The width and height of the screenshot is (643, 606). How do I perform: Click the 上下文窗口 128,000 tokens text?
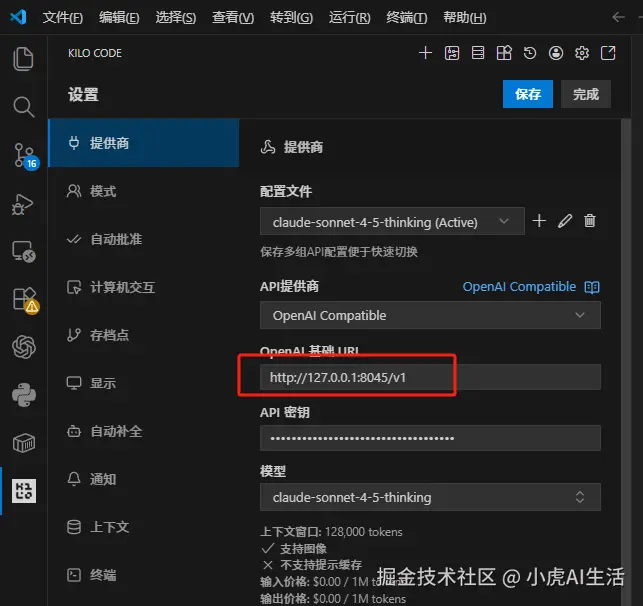331,532
